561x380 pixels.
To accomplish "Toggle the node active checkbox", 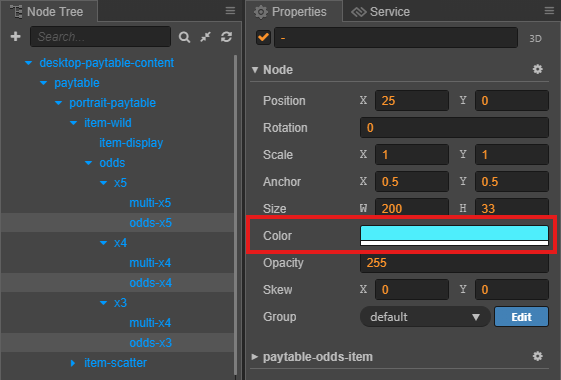I will click(263, 37).
